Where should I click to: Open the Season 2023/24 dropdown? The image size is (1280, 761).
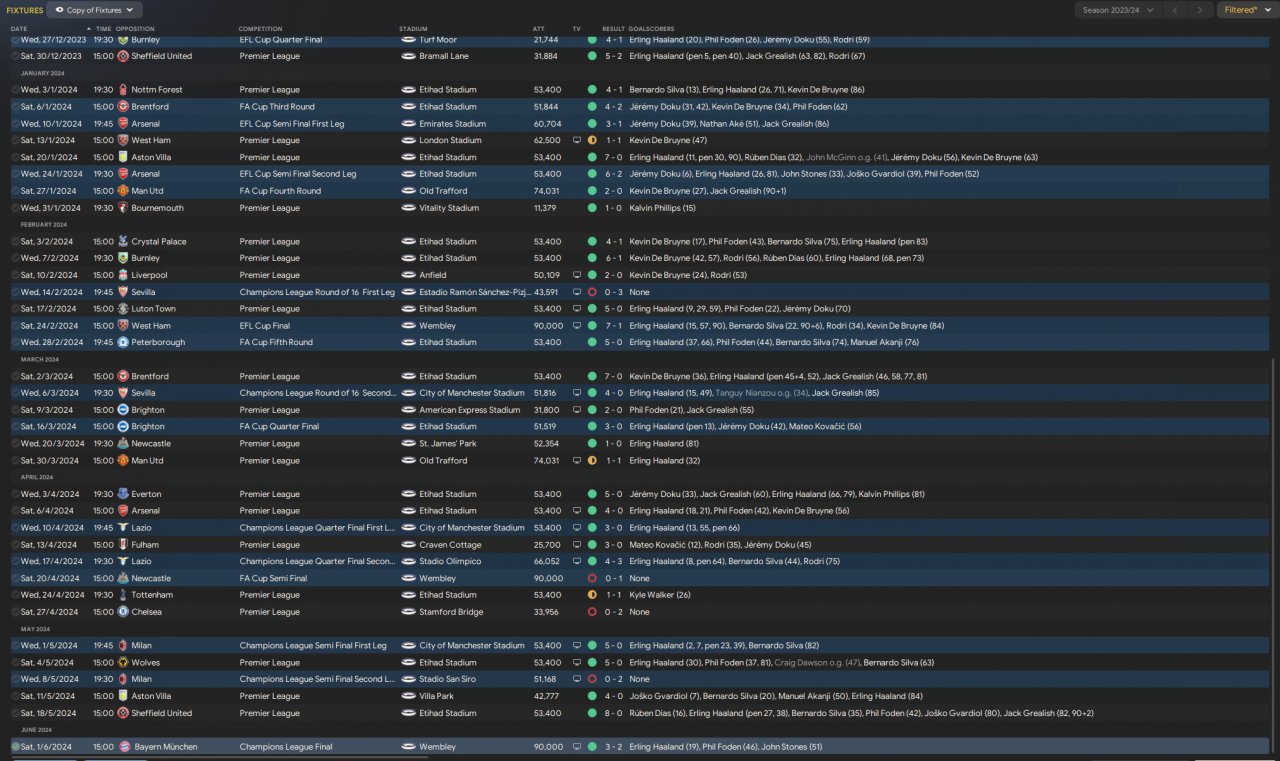pos(1118,10)
